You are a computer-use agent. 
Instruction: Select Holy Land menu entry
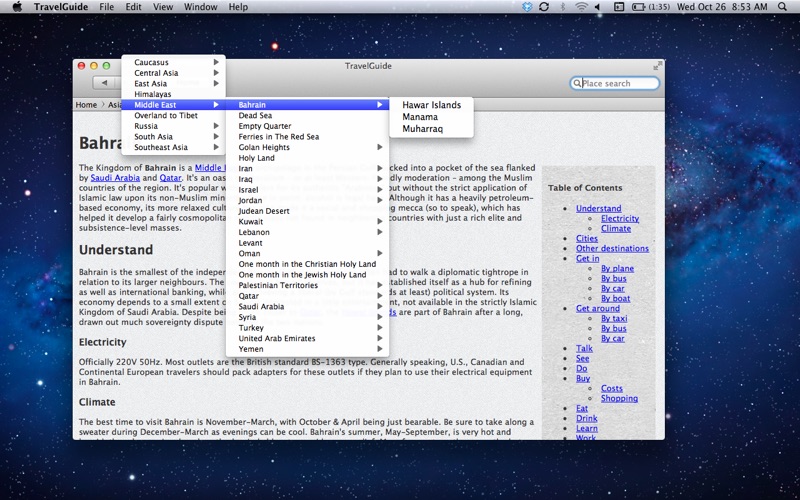pyautogui.click(x=308, y=158)
